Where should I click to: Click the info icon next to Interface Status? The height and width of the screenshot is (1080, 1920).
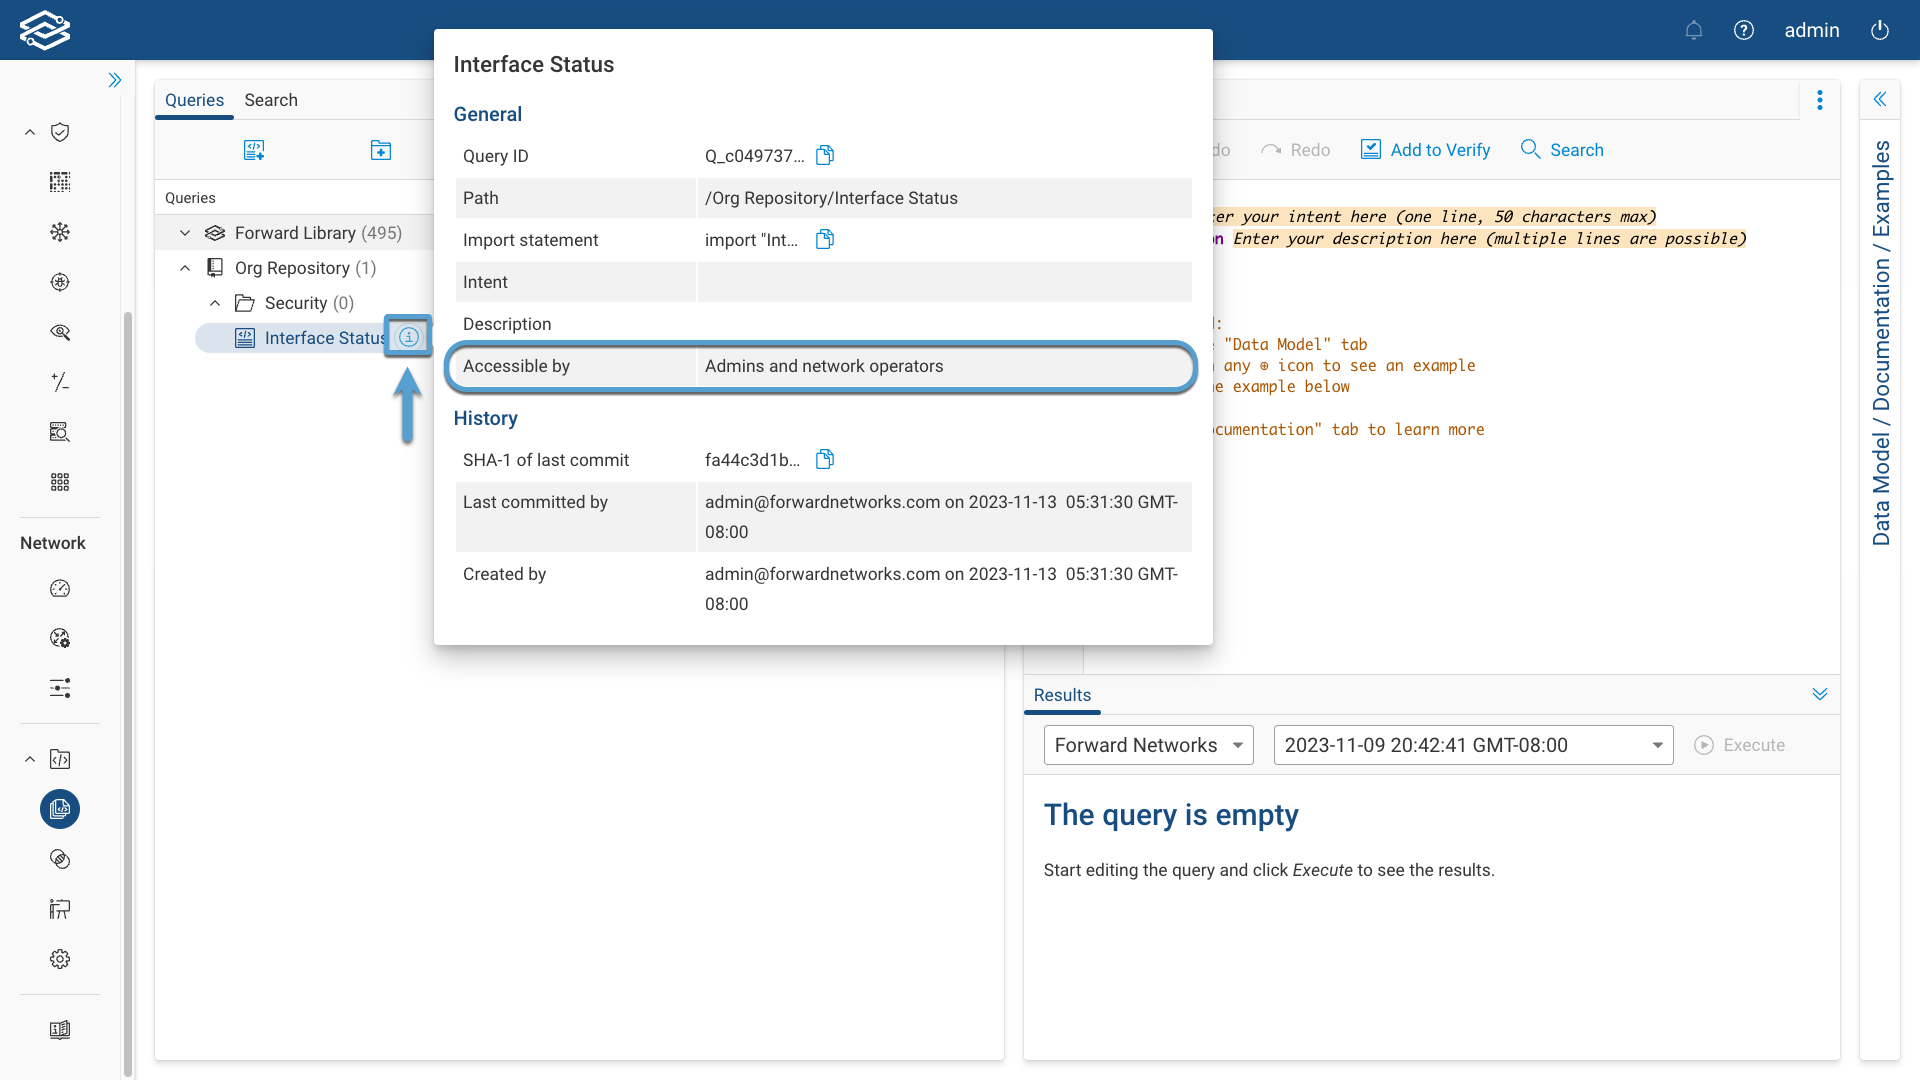408,337
